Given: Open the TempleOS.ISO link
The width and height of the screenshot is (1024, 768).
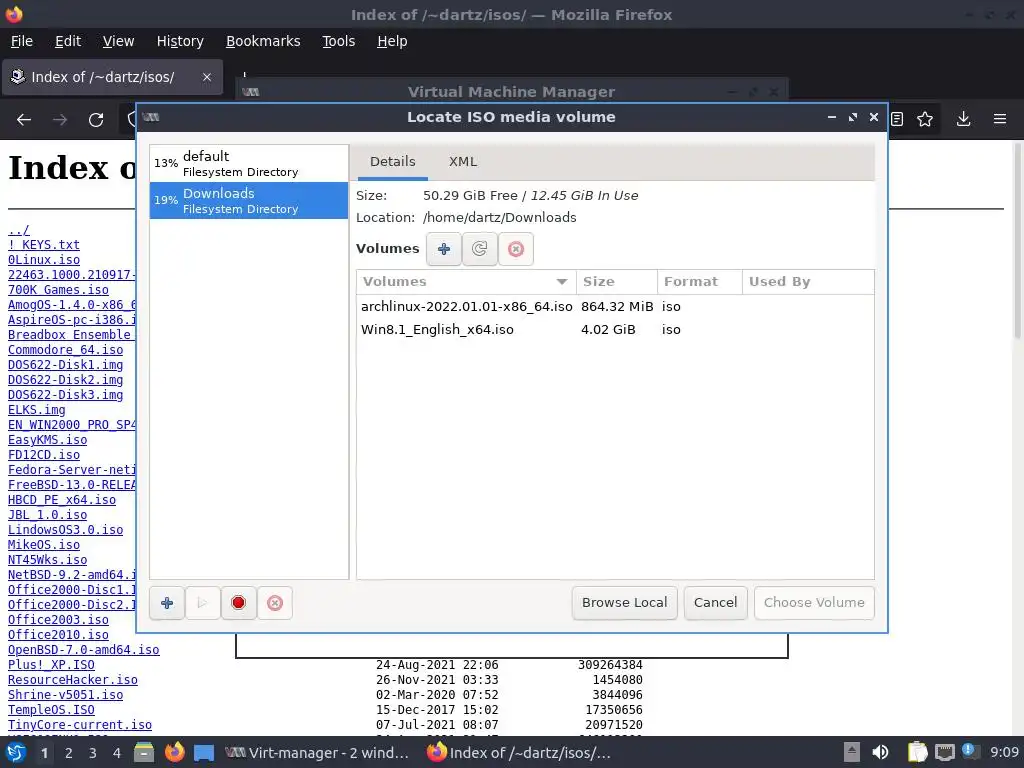Looking at the screenshot, I should tap(51, 710).
